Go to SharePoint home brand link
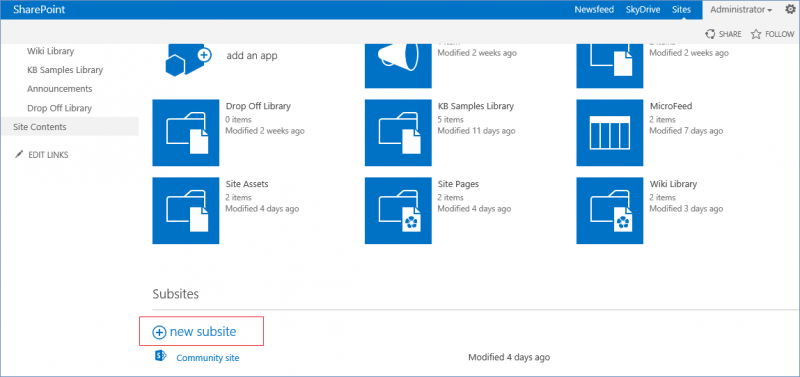Screen dimensions: 800x377 point(39,10)
